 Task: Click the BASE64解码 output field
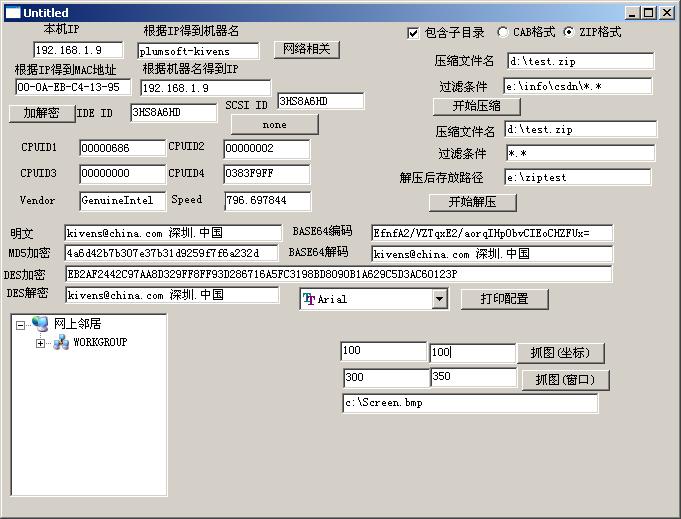492,254
